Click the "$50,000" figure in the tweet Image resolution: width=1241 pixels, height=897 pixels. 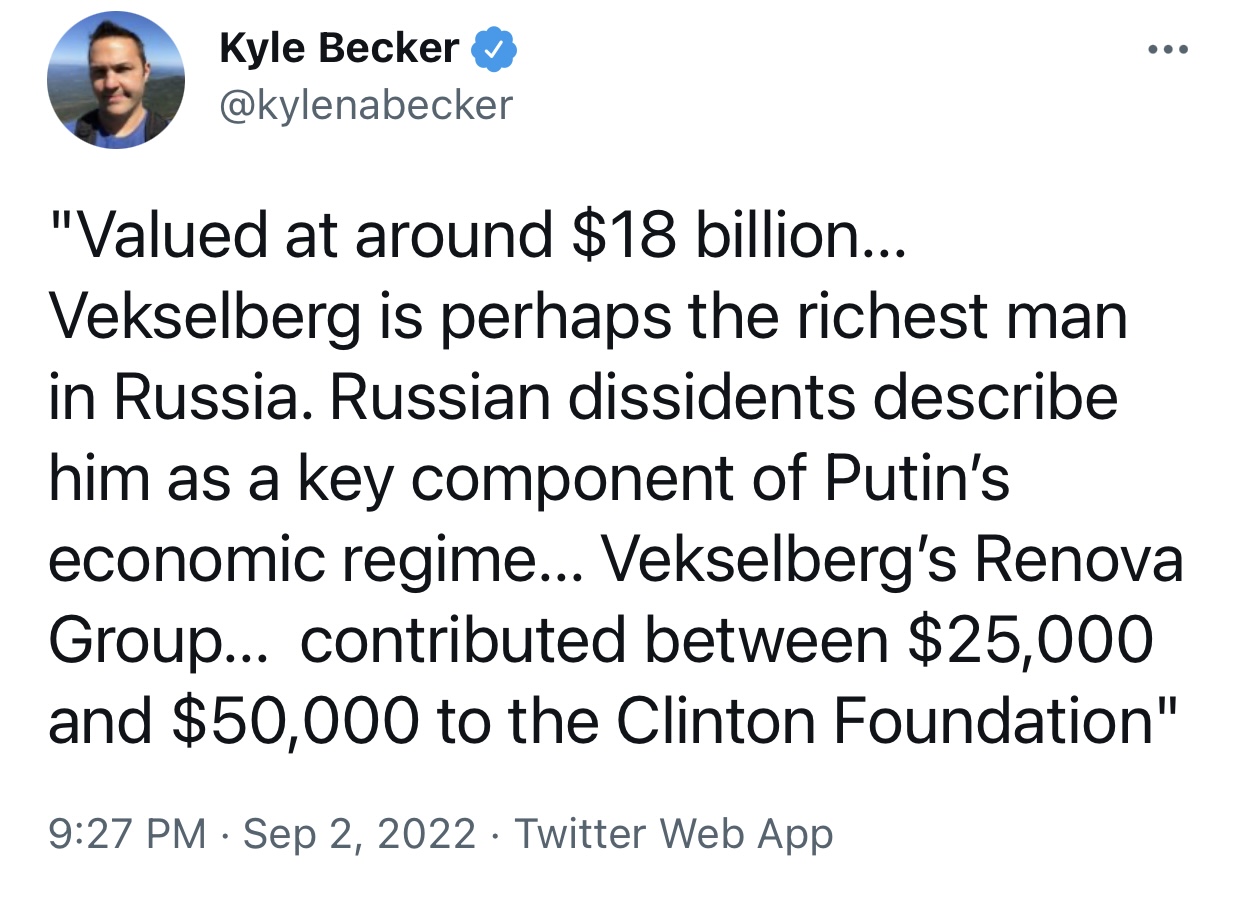click(x=294, y=722)
